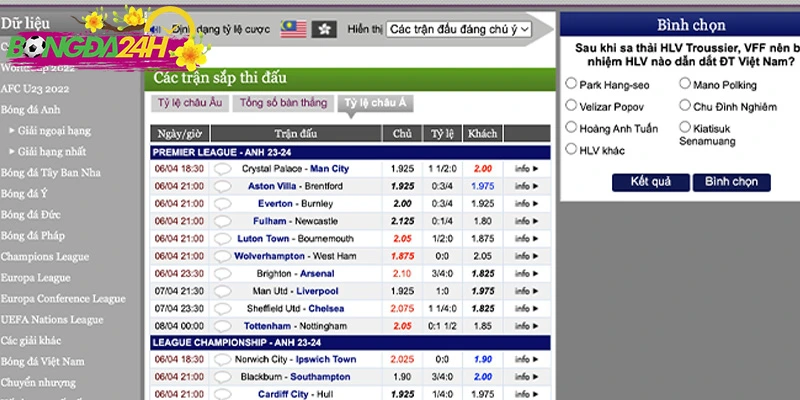Screen dimensions: 800x400
Task: Expand info for Aston Villa - Brentford
Action: [527, 186]
